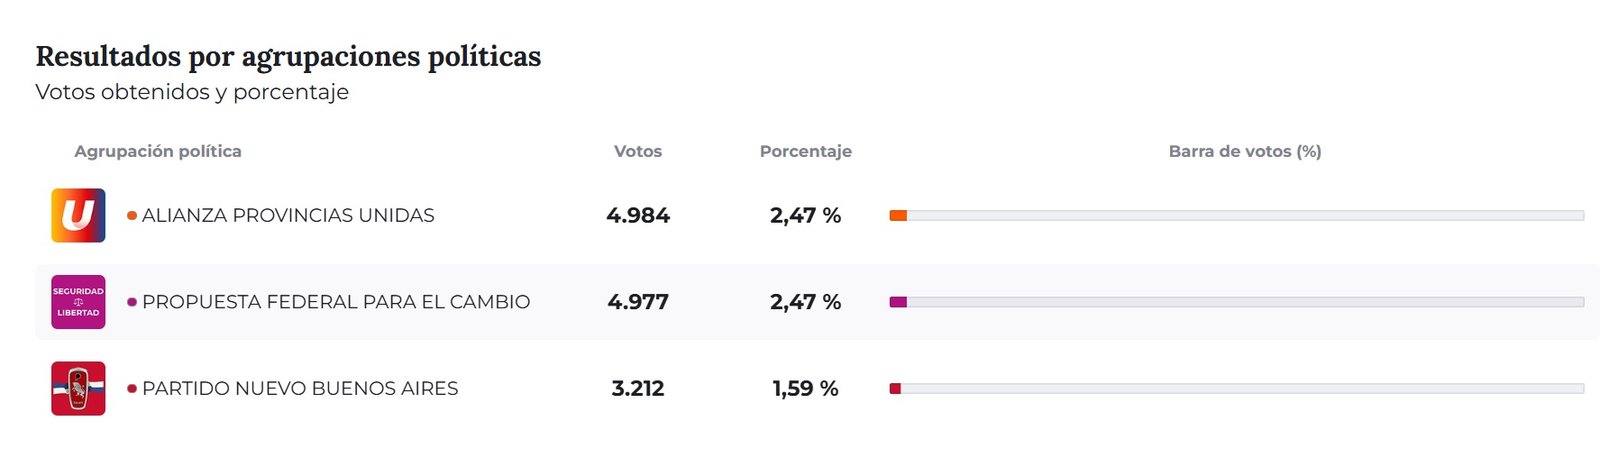Image resolution: width=1600 pixels, height=449 pixels.
Task: Select the 'Porcentaje' column header
Action: click(x=805, y=151)
